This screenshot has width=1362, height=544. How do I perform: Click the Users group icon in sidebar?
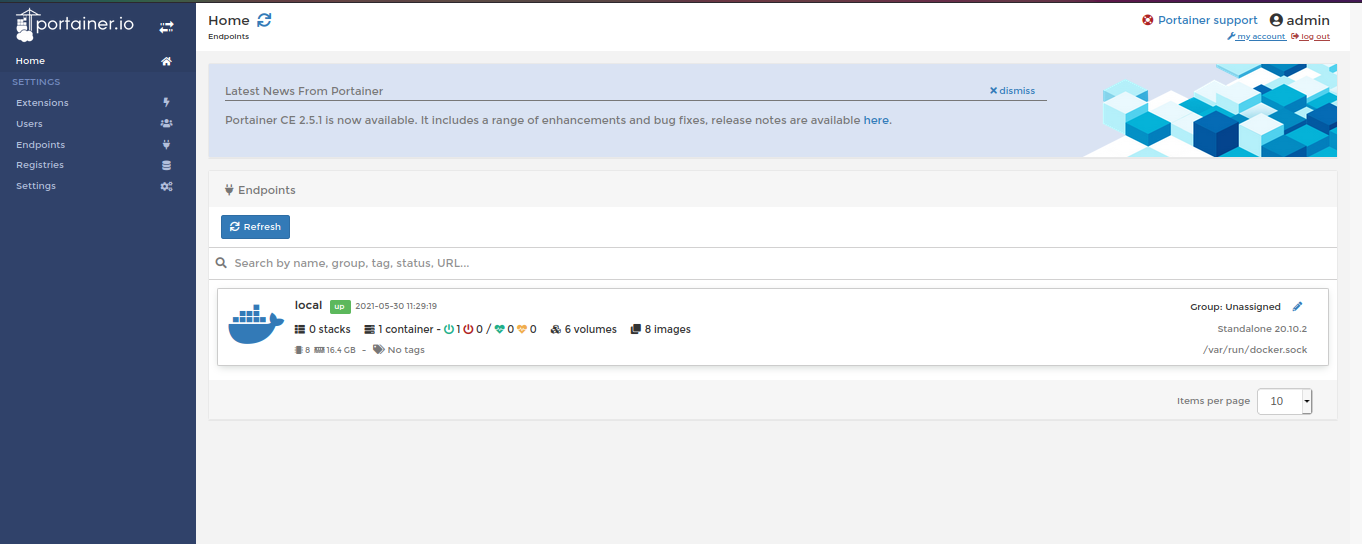[166, 124]
